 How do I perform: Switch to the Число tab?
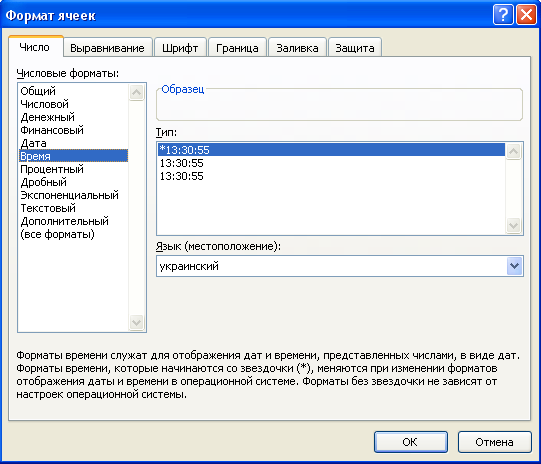[35, 47]
